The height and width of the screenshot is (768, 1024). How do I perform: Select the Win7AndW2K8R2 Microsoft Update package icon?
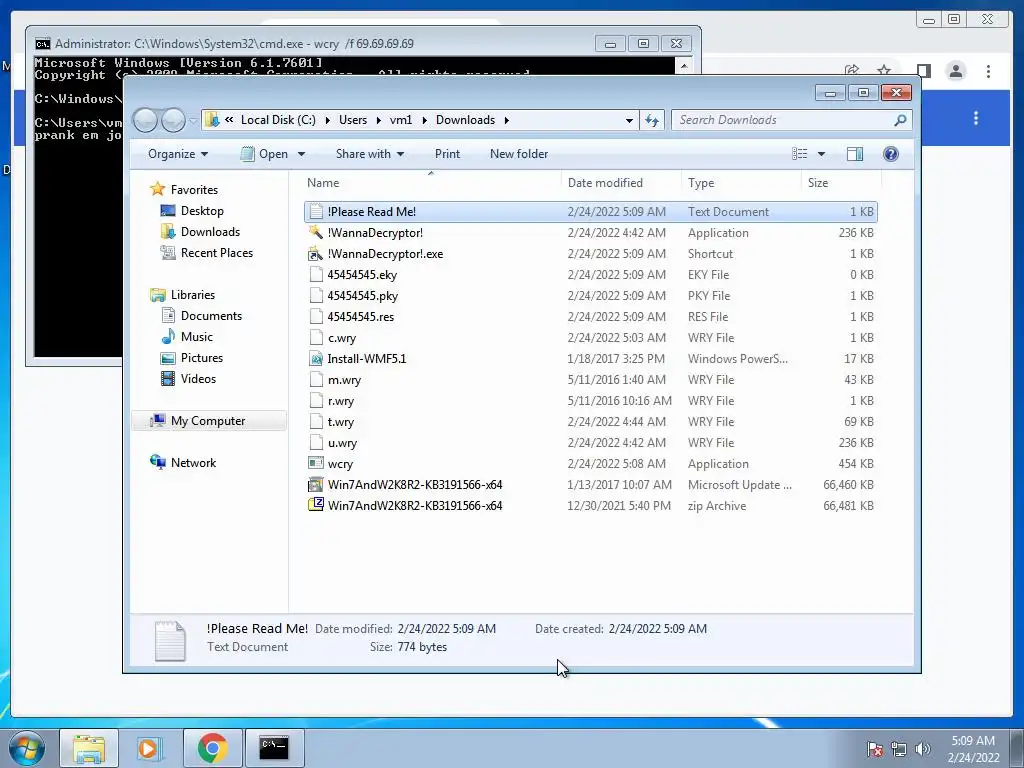316,485
